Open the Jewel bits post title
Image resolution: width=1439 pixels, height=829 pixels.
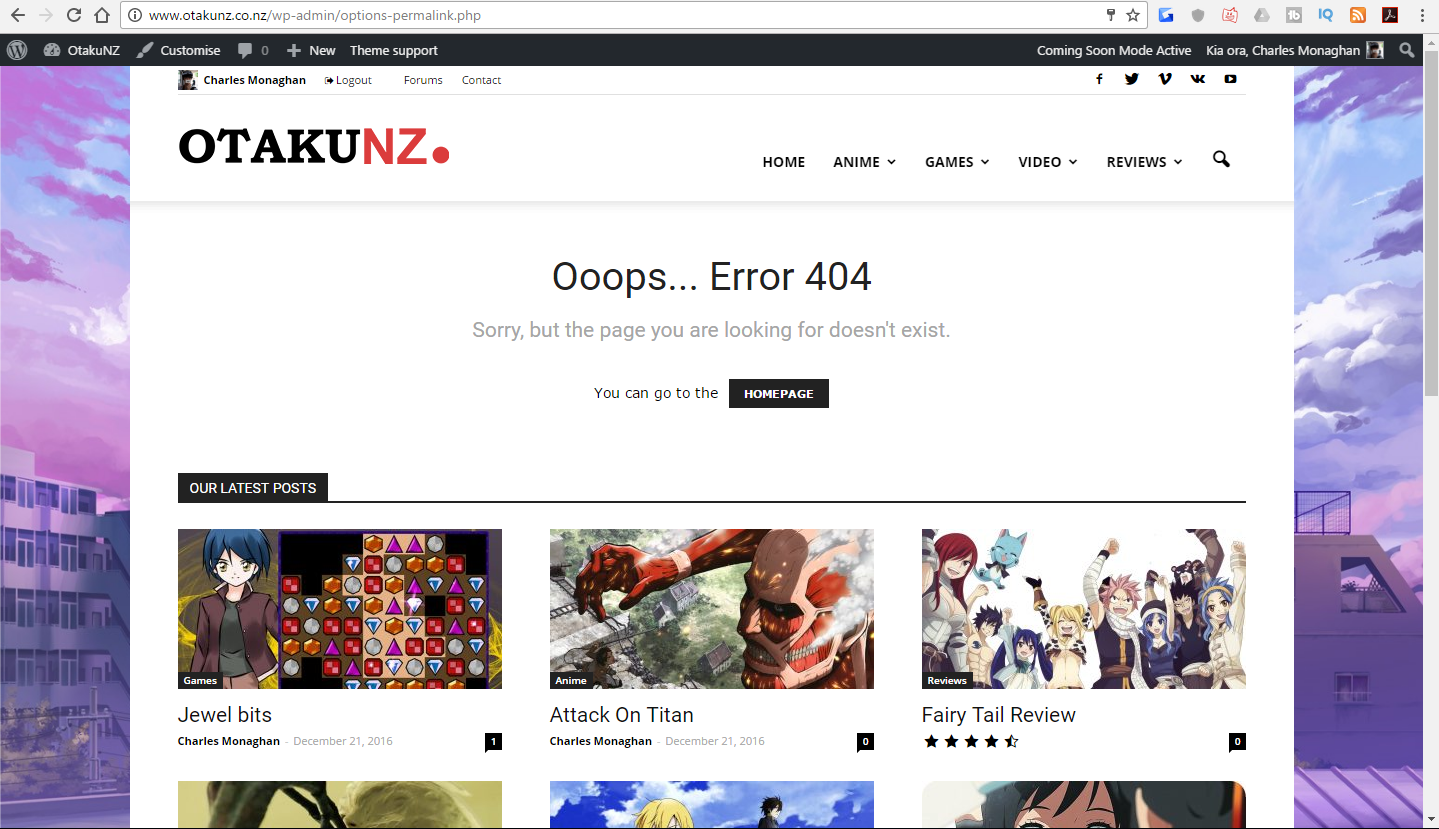pos(225,715)
